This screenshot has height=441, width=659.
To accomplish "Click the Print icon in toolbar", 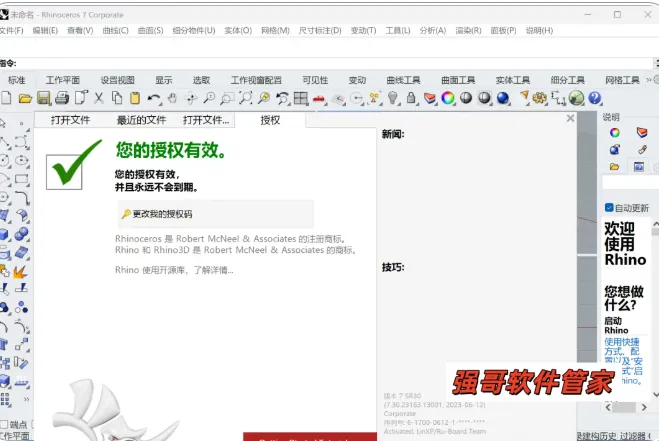I will point(62,98).
